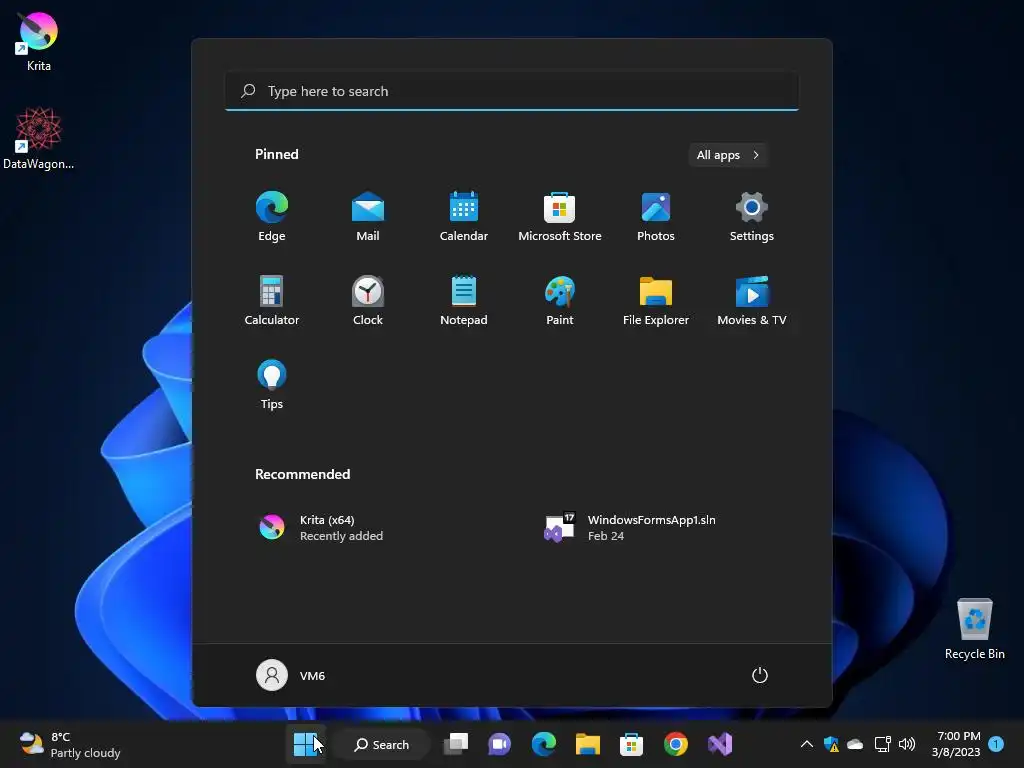Open the Paint app
1024x768 pixels.
560,300
